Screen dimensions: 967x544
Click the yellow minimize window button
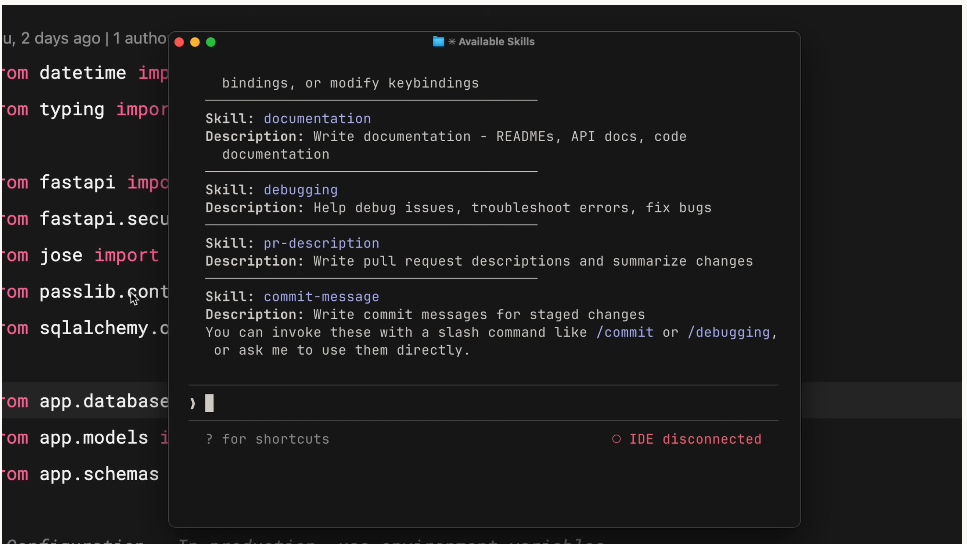point(195,42)
